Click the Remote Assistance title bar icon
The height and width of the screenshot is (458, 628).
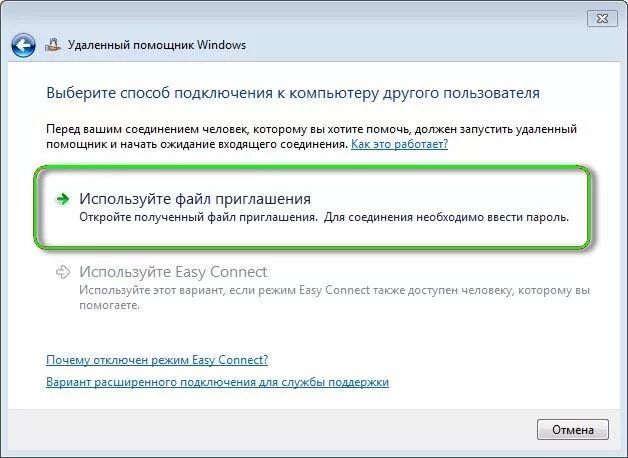click(53, 45)
